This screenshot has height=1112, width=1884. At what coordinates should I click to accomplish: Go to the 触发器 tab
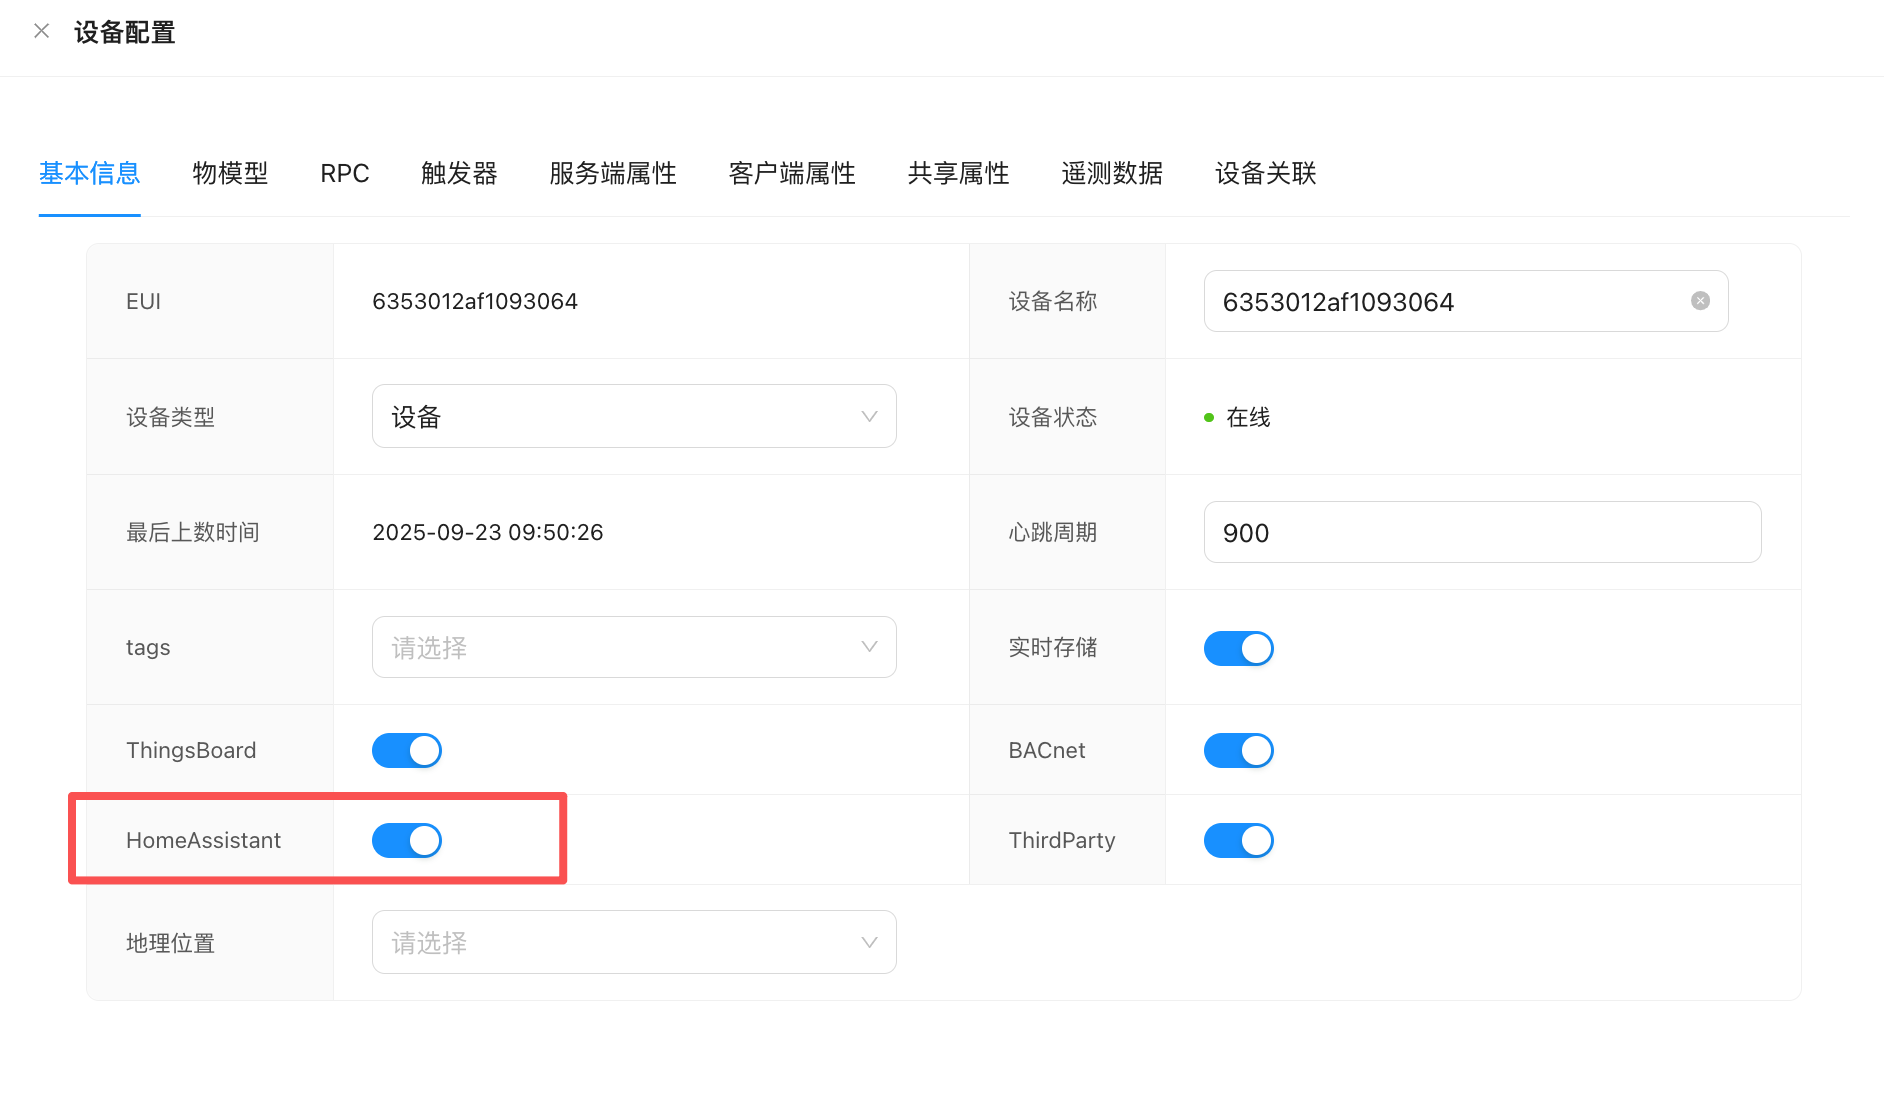tap(459, 173)
